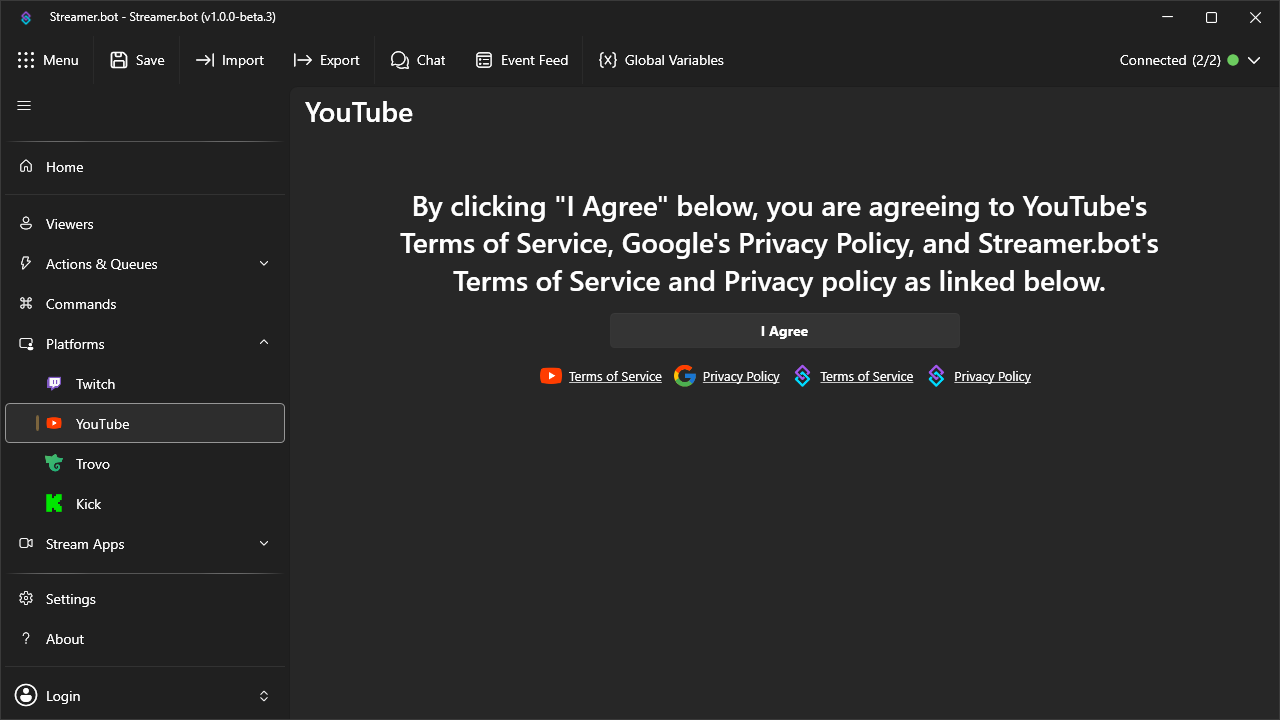This screenshot has height=720, width=1280.
Task: Open Settings from the sidebar
Action: (x=71, y=598)
